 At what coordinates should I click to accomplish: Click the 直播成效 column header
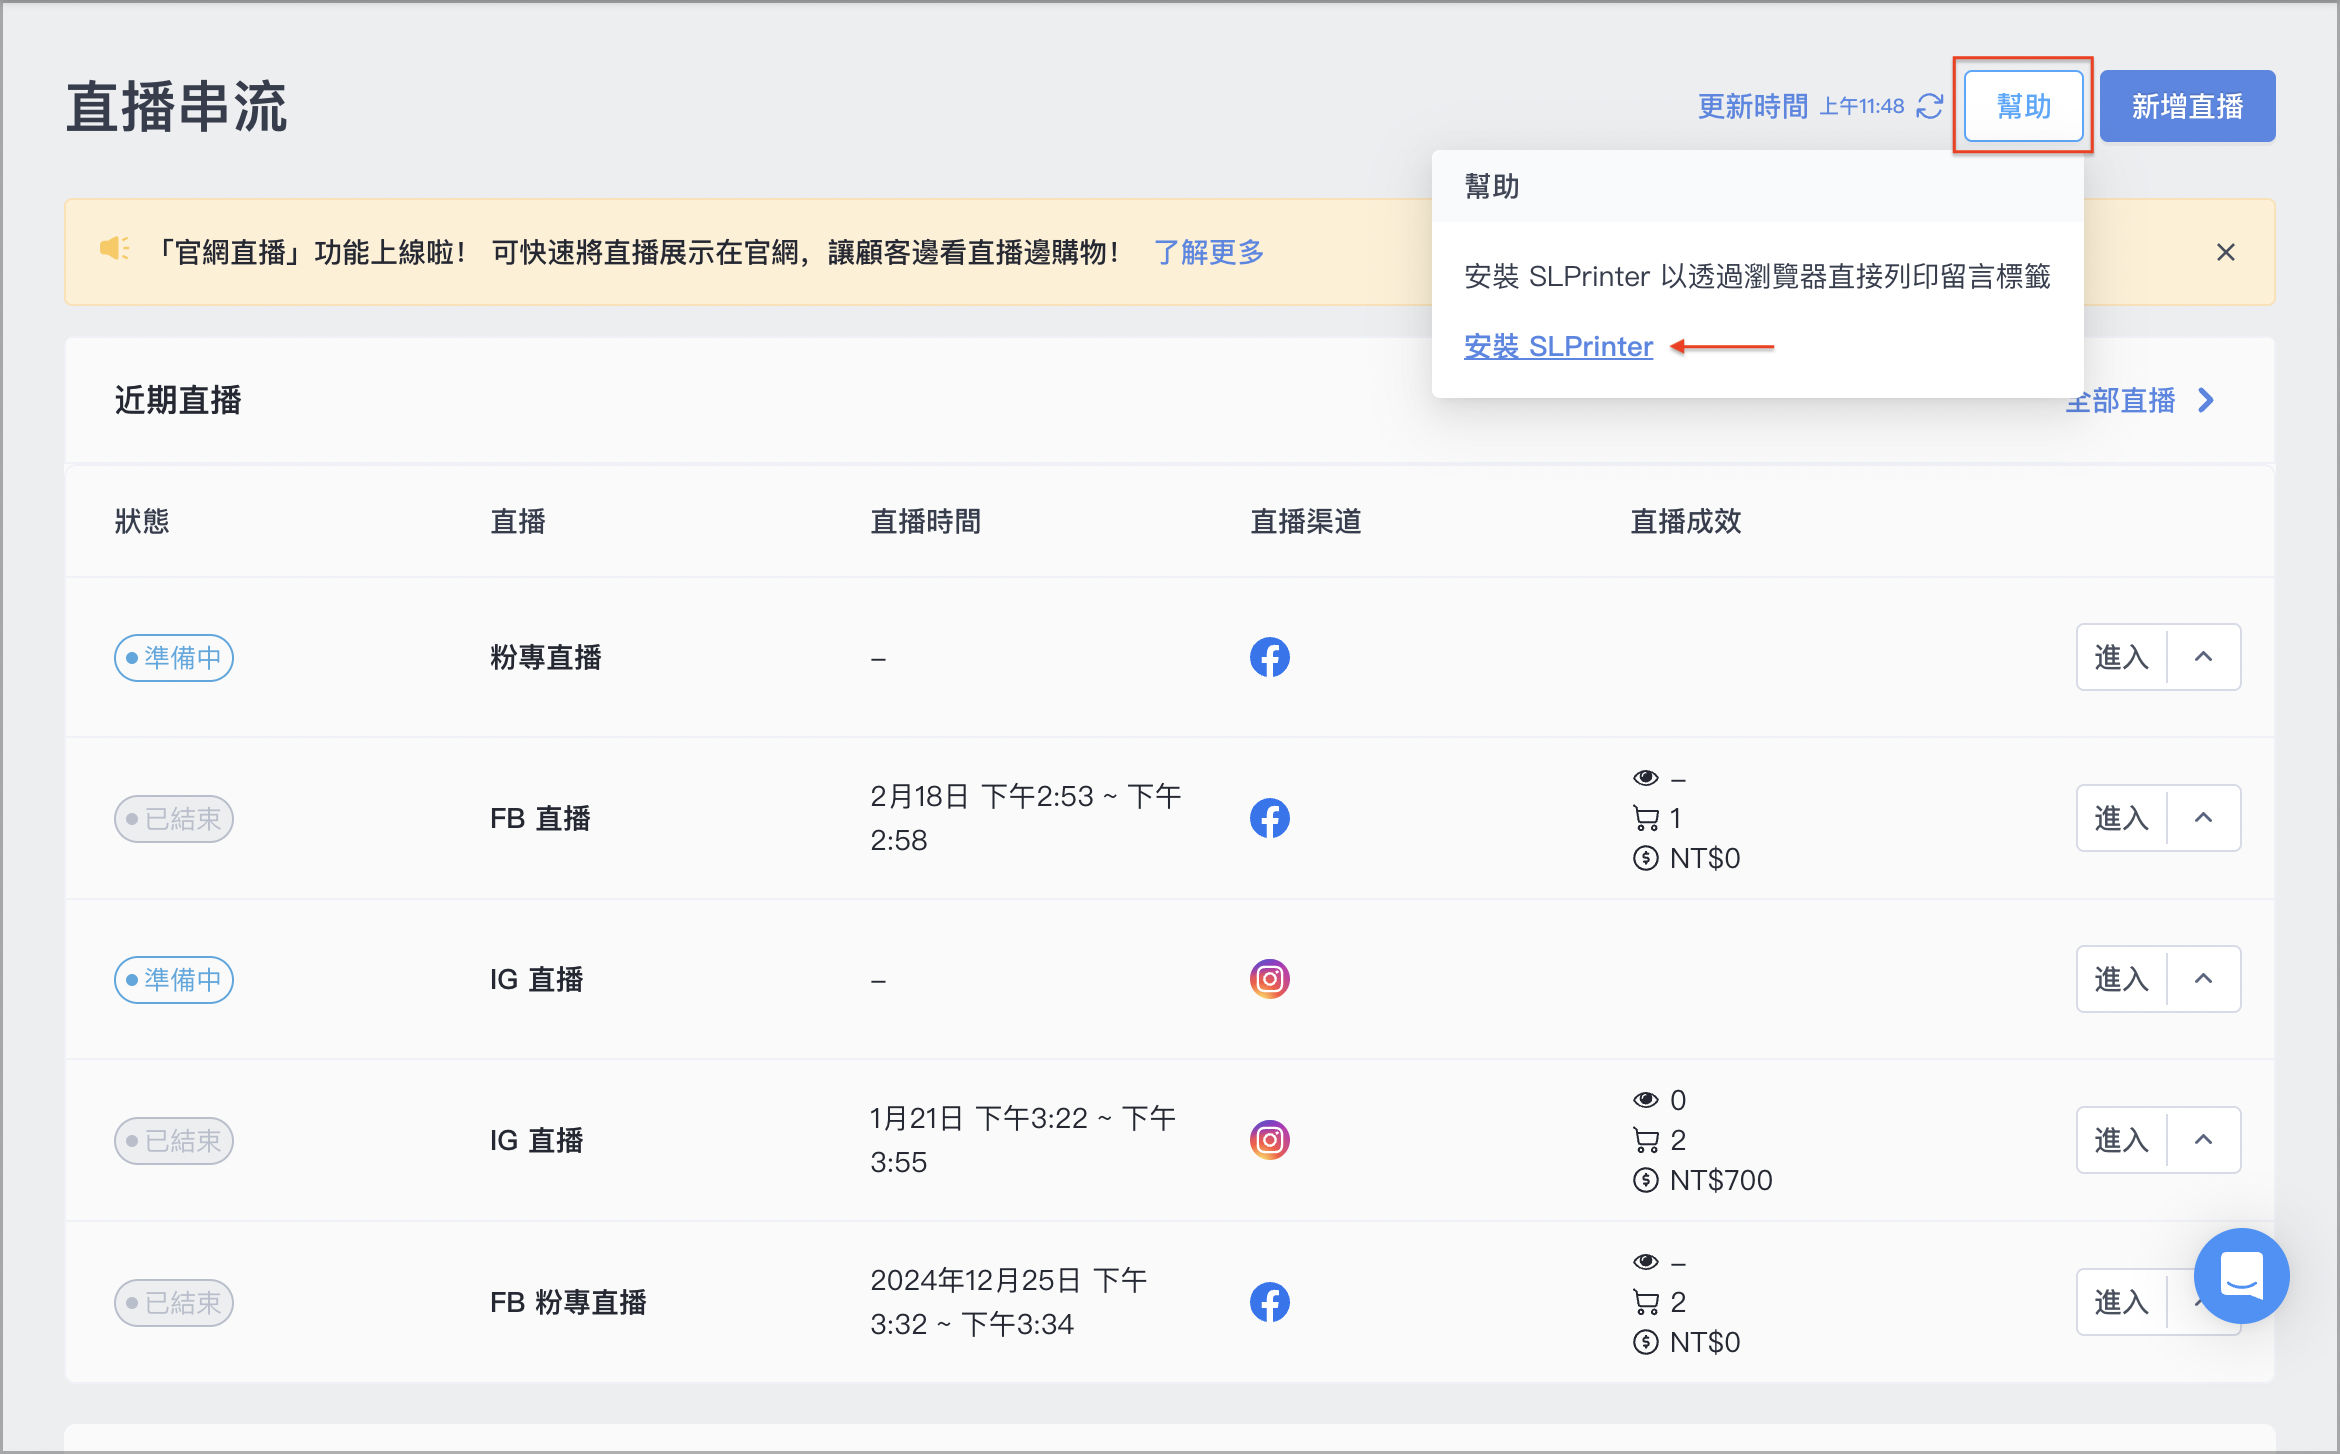(1686, 521)
